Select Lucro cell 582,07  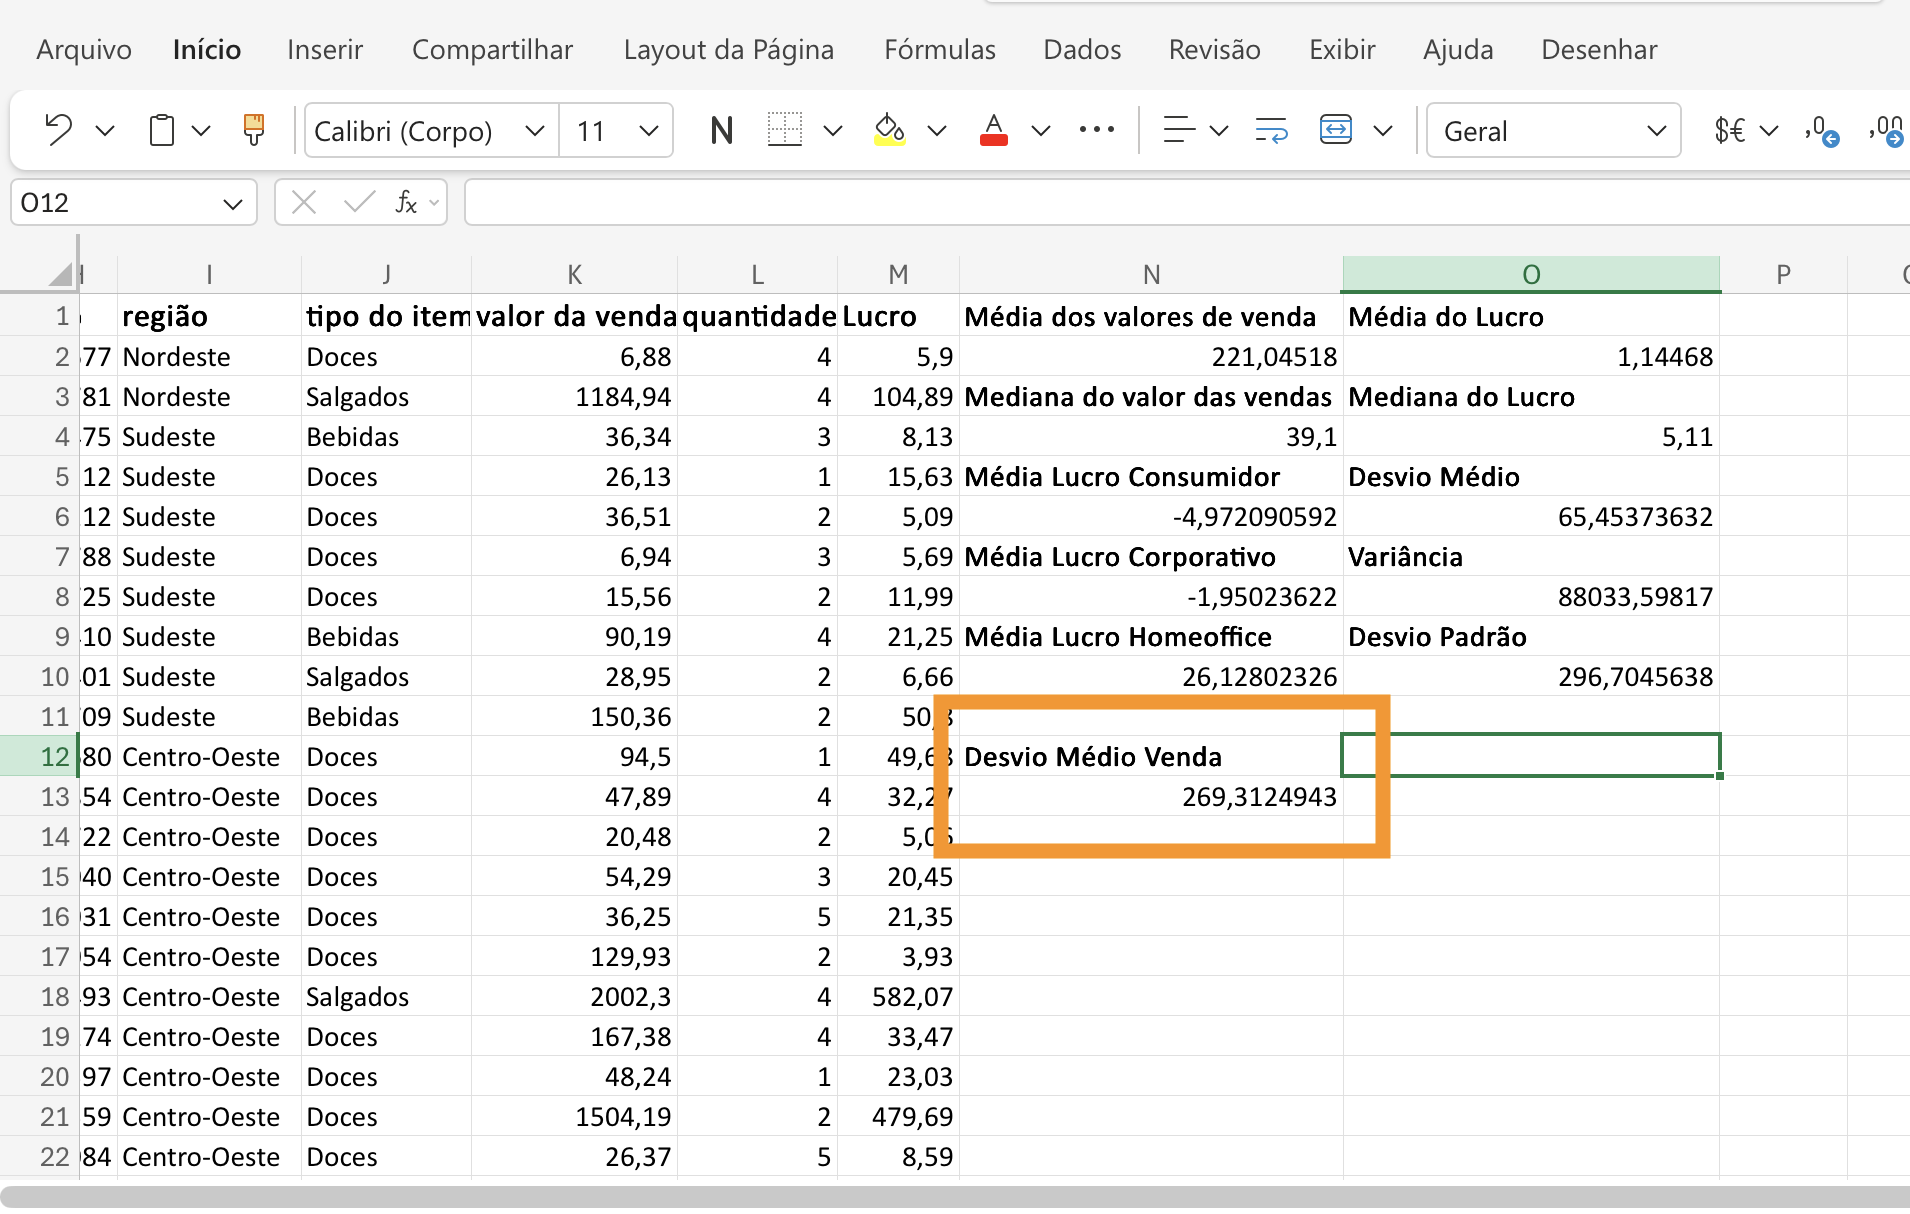[898, 997]
